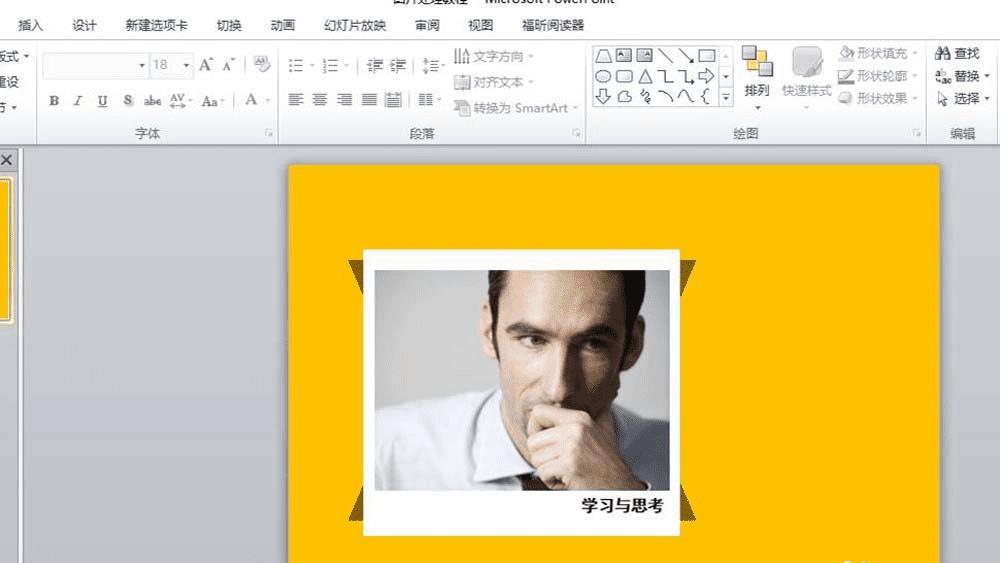The image size is (1000, 563).
Task: Select rounded rectangle shape
Action: tap(624, 77)
